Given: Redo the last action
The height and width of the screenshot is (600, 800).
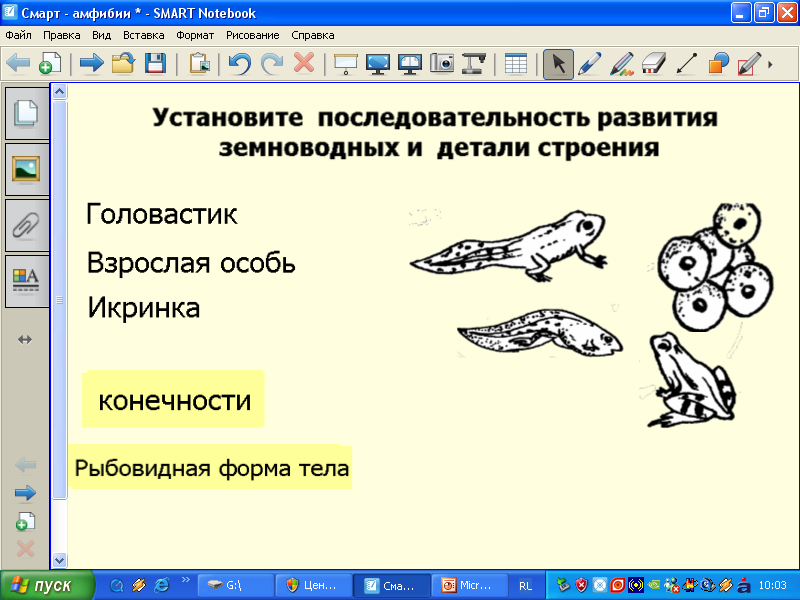Looking at the screenshot, I should [272, 64].
